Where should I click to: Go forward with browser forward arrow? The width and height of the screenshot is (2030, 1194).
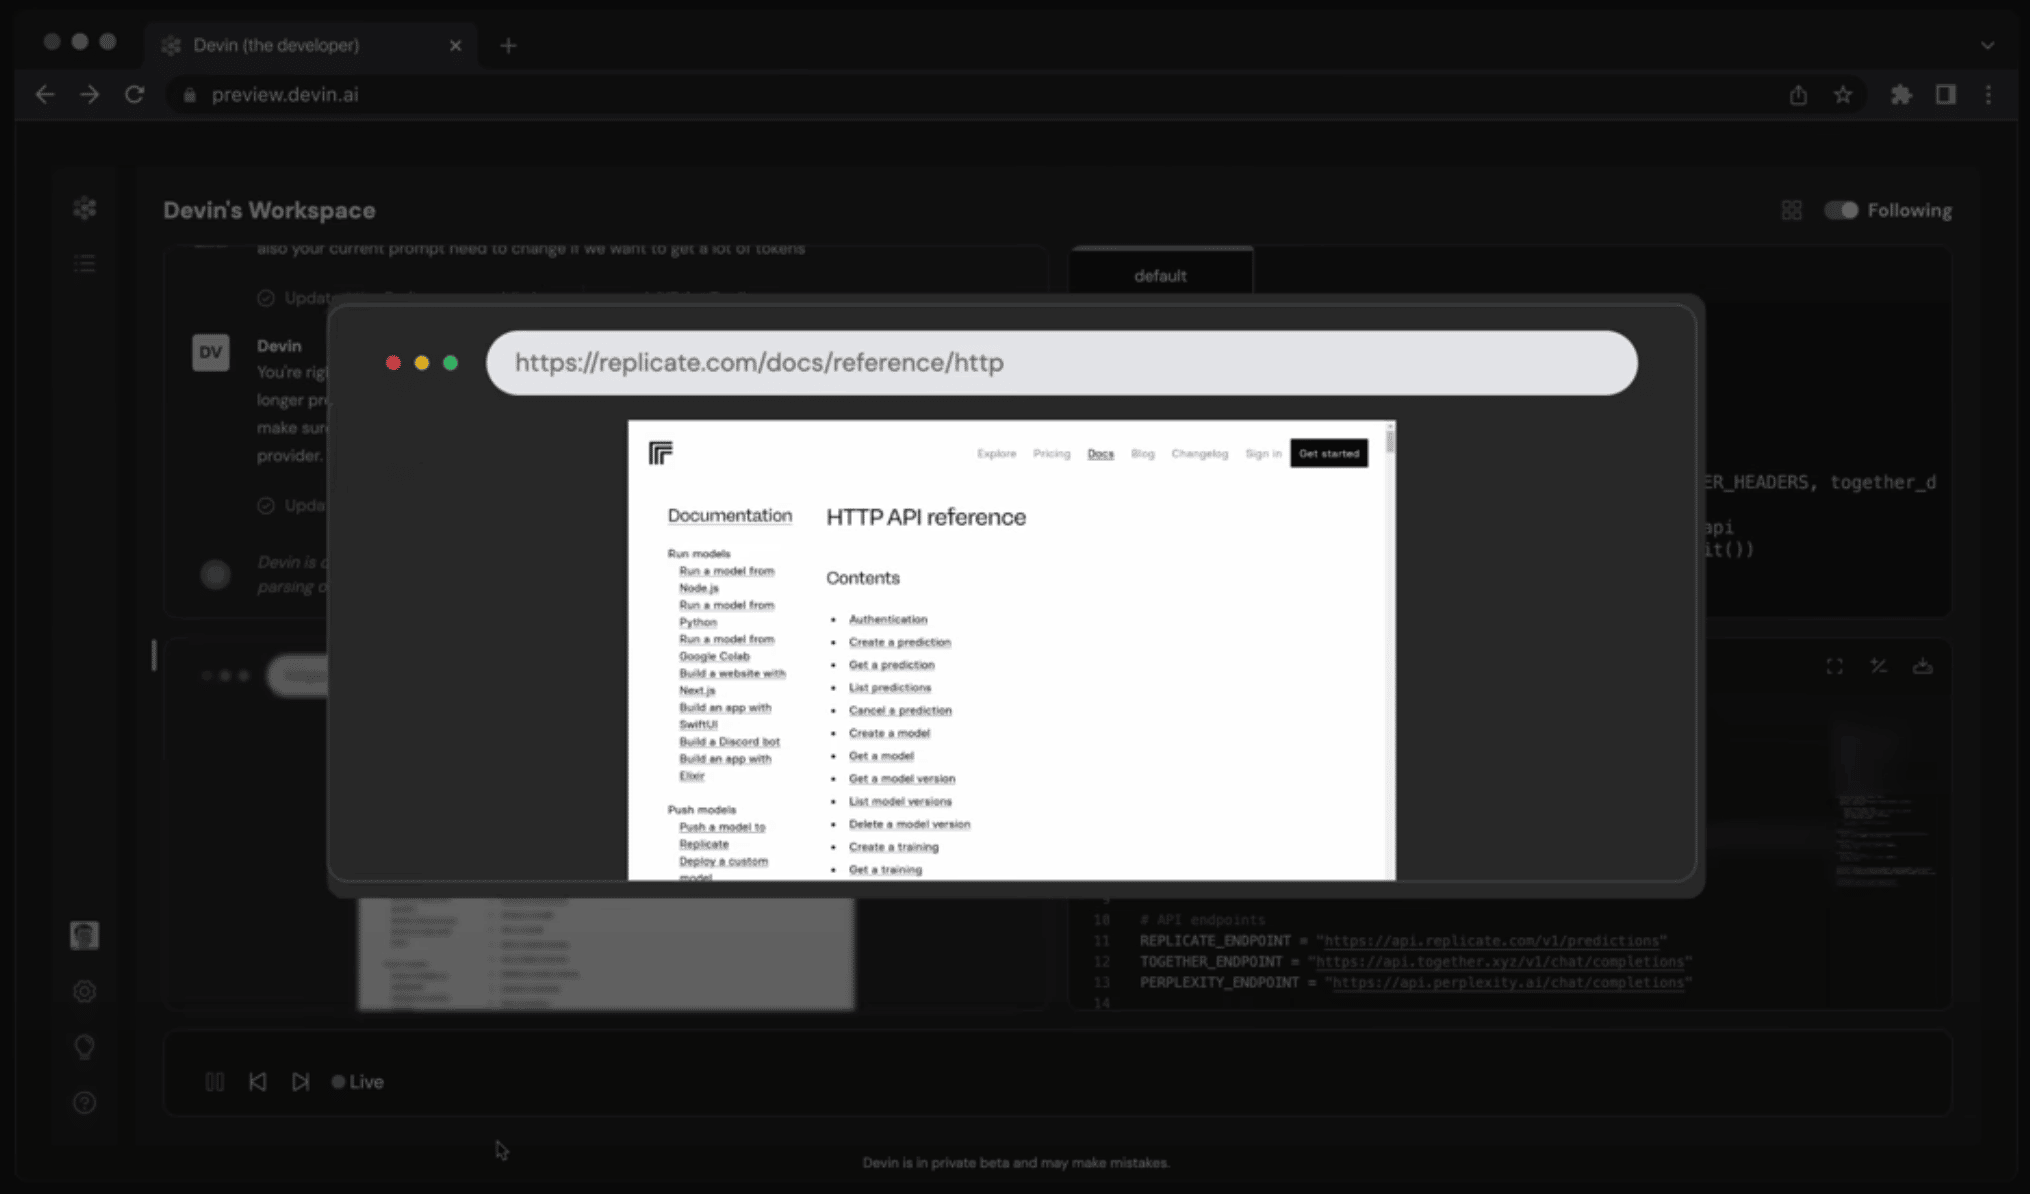click(x=90, y=95)
